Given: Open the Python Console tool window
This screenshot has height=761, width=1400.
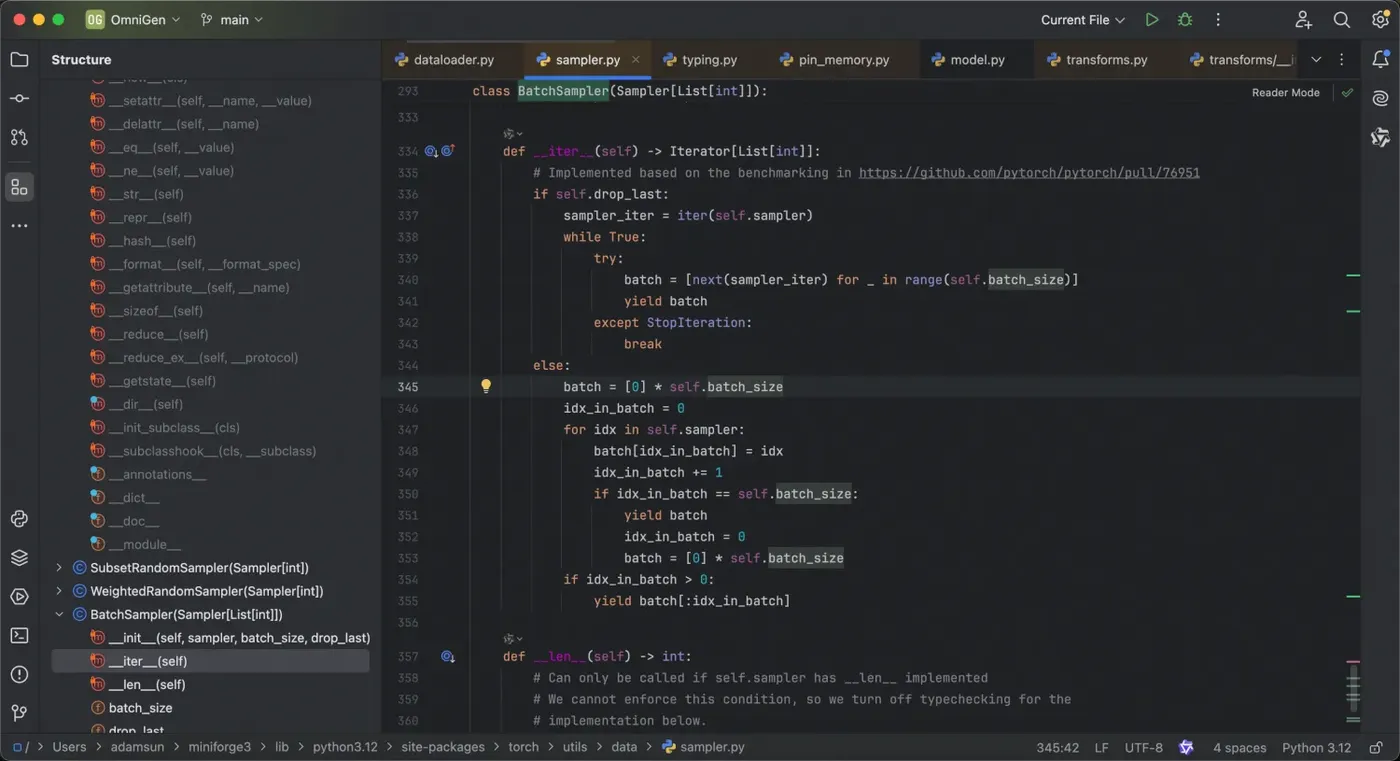Looking at the screenshot, I should pos(19,518).
